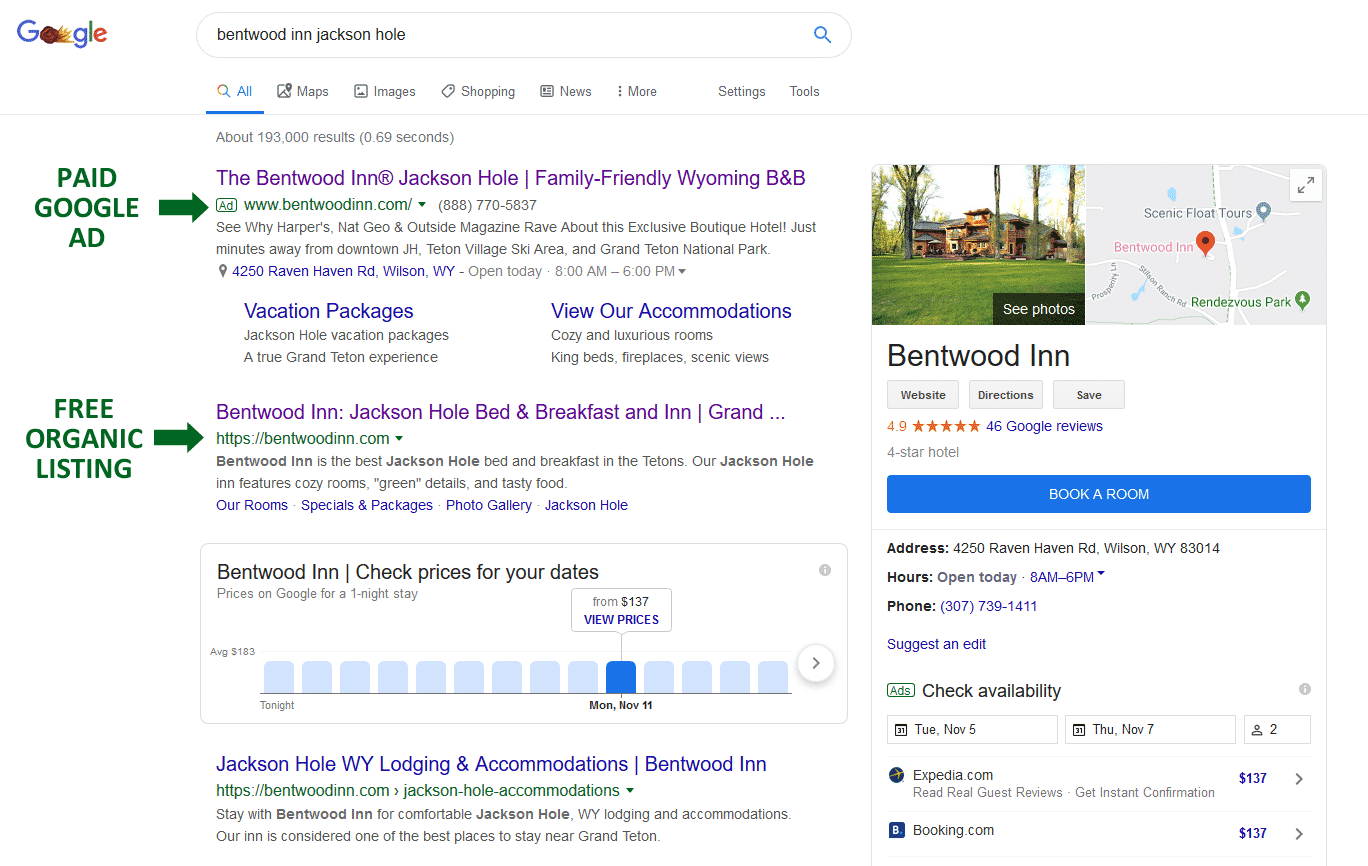
Task: Click Suggest an edit link
Action: click(x=936, y=644)
